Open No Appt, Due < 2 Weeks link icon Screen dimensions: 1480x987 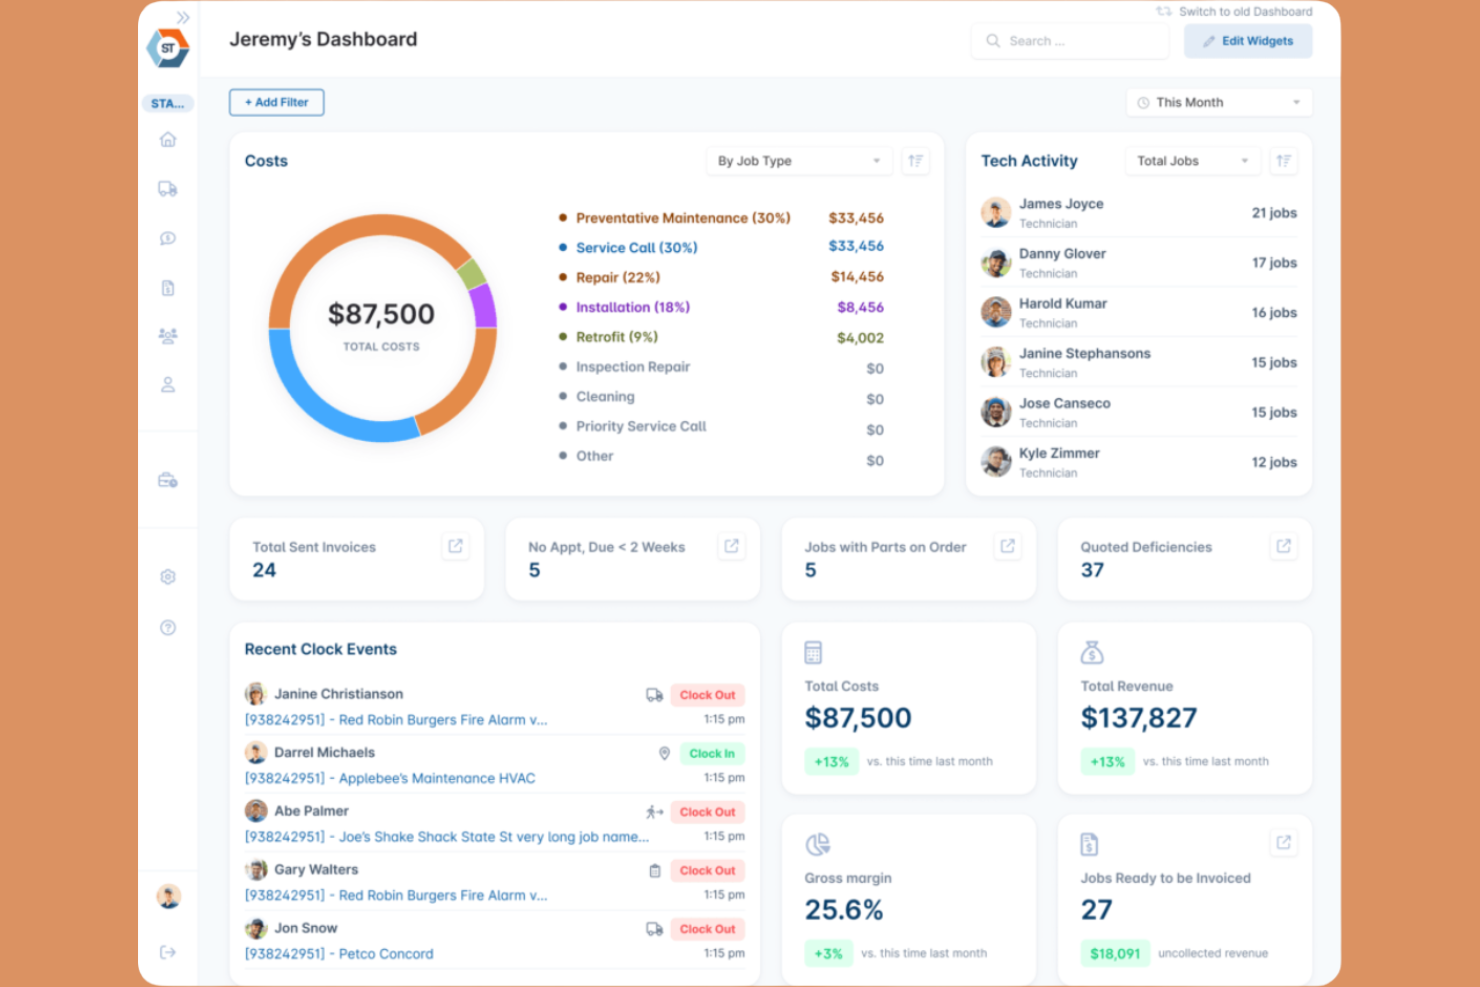pyautogui.click(x=731, y=546)
